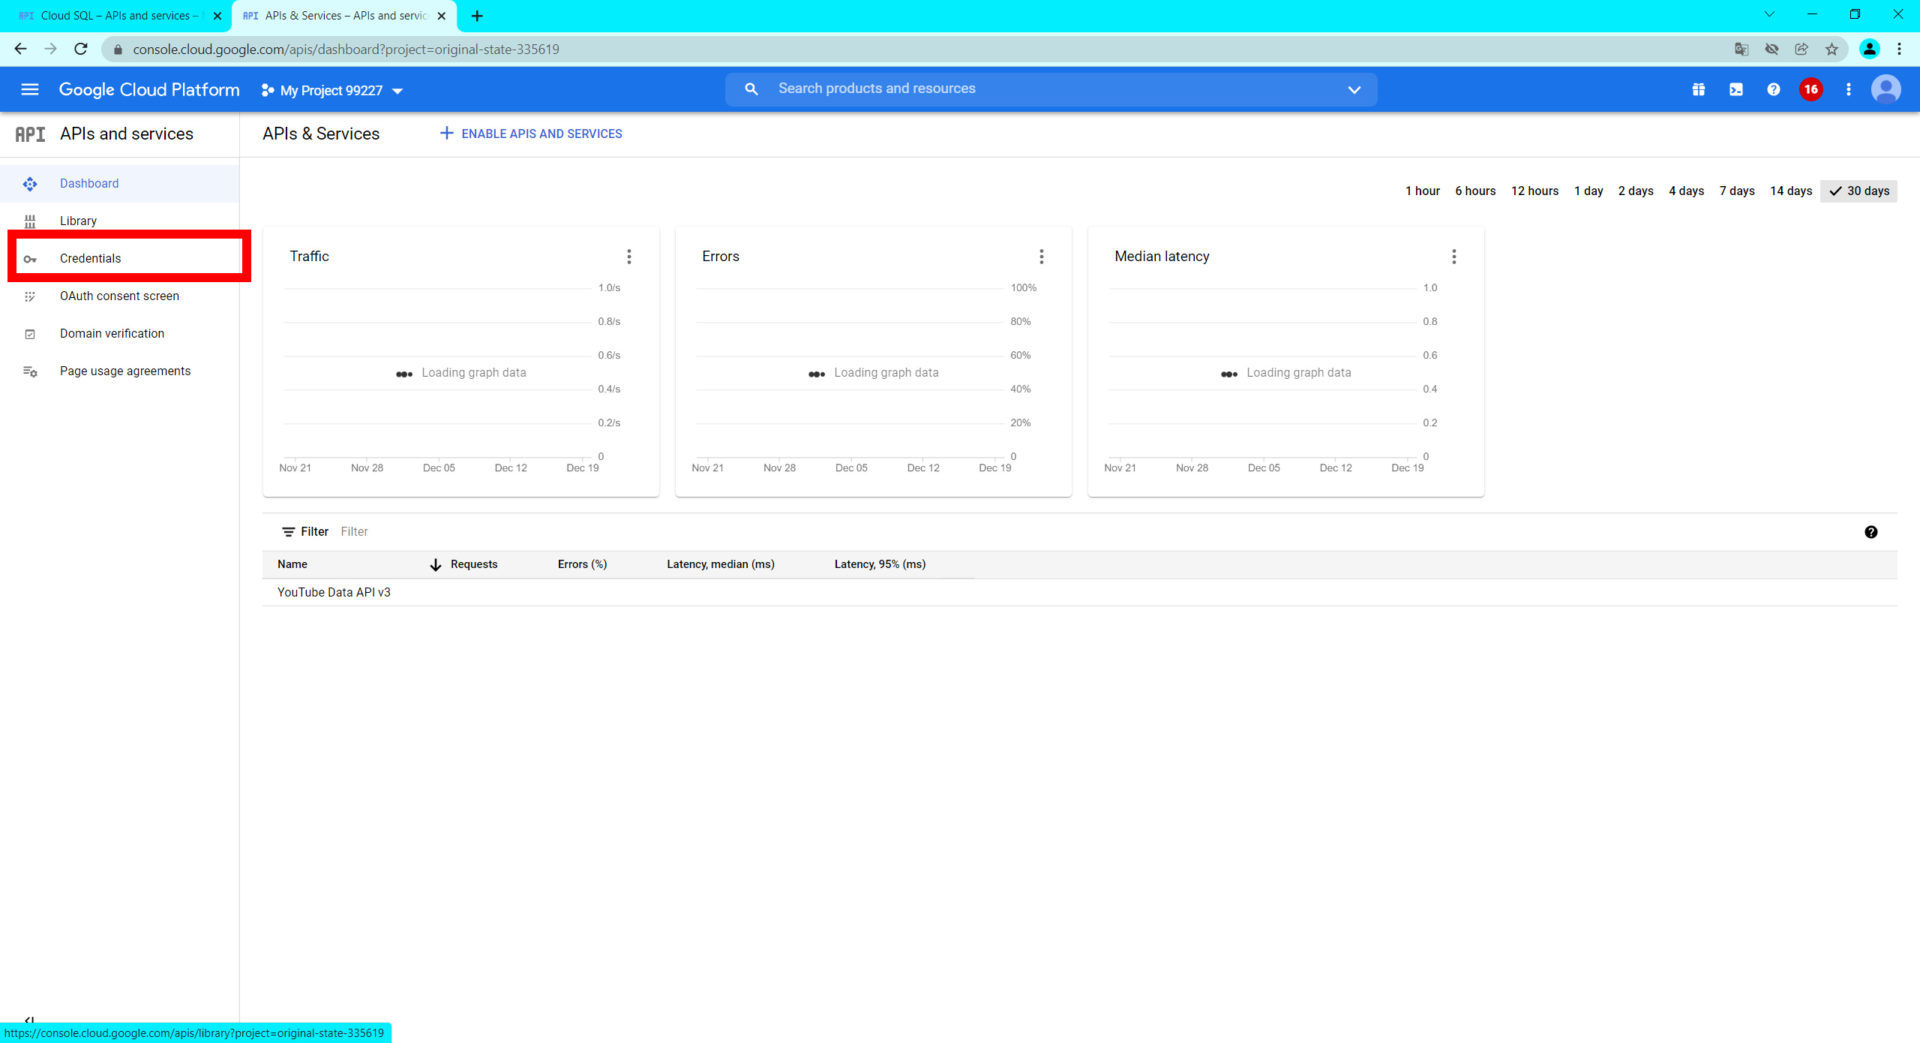Open the Google account avatar

1886,90
